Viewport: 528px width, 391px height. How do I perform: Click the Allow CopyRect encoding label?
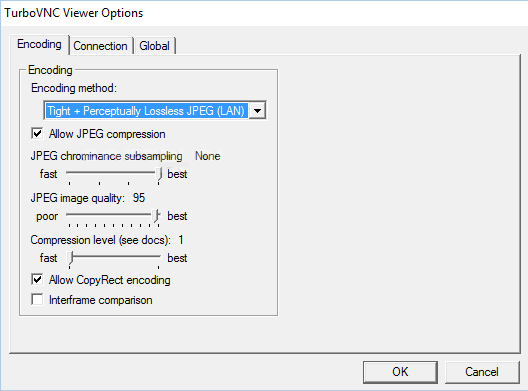(x=109, y=280)
